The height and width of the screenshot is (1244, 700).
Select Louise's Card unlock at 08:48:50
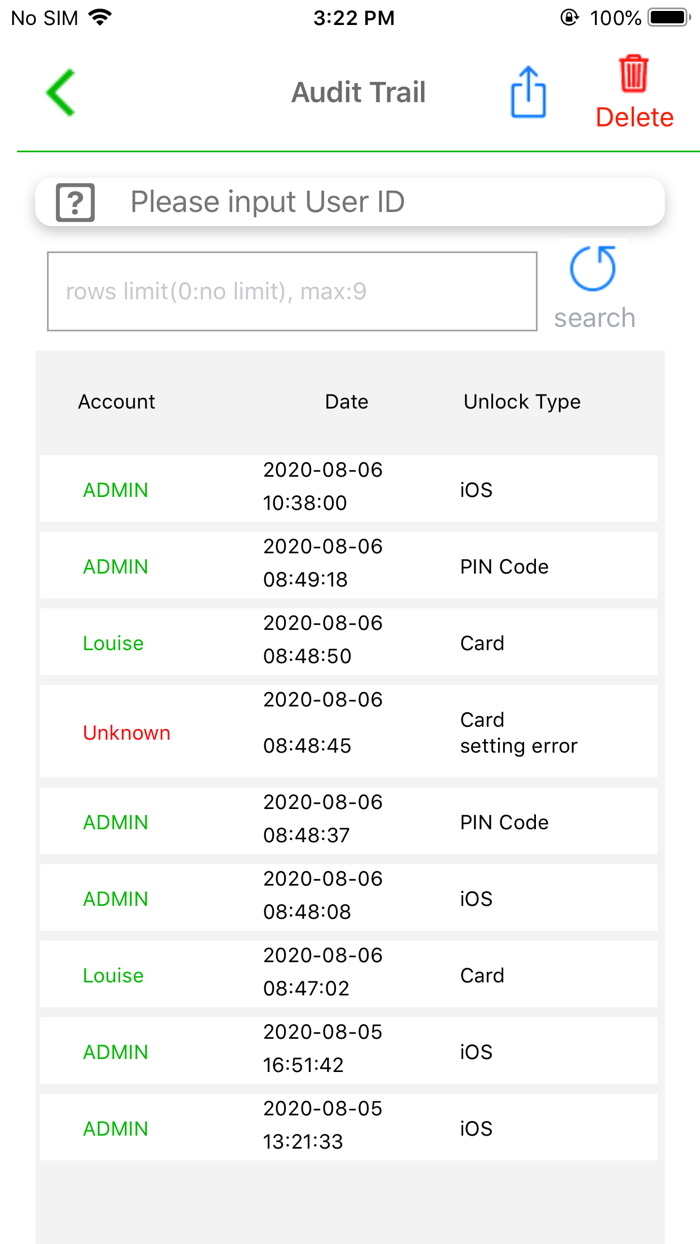click(x=350, y=642)
